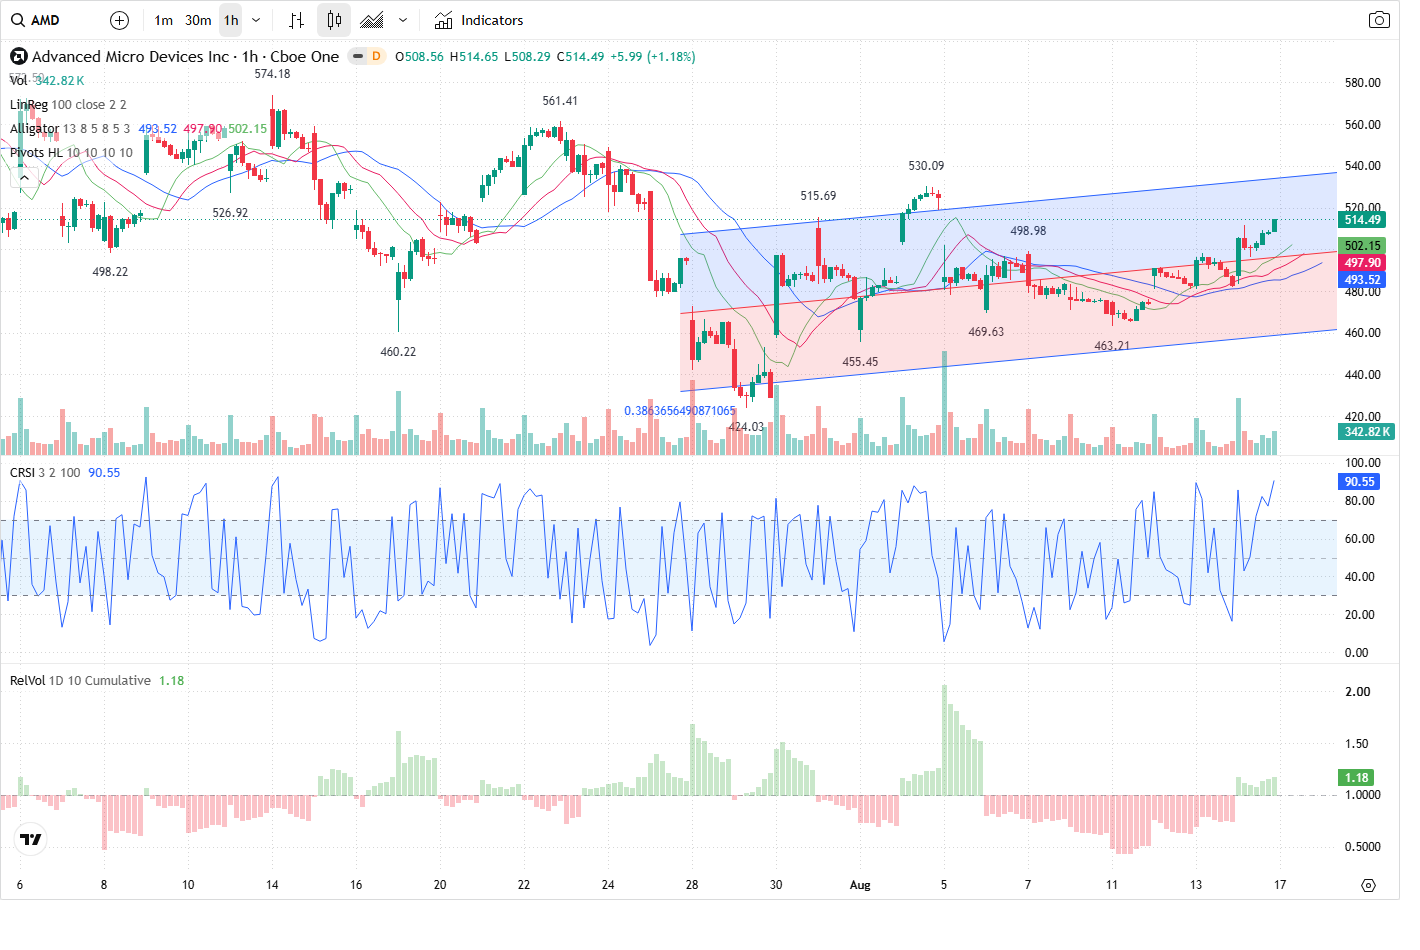The height and width of the screenshot is (950, 1420).
Task: Choose the Bars chart style icon
Action: pos(296,20)
